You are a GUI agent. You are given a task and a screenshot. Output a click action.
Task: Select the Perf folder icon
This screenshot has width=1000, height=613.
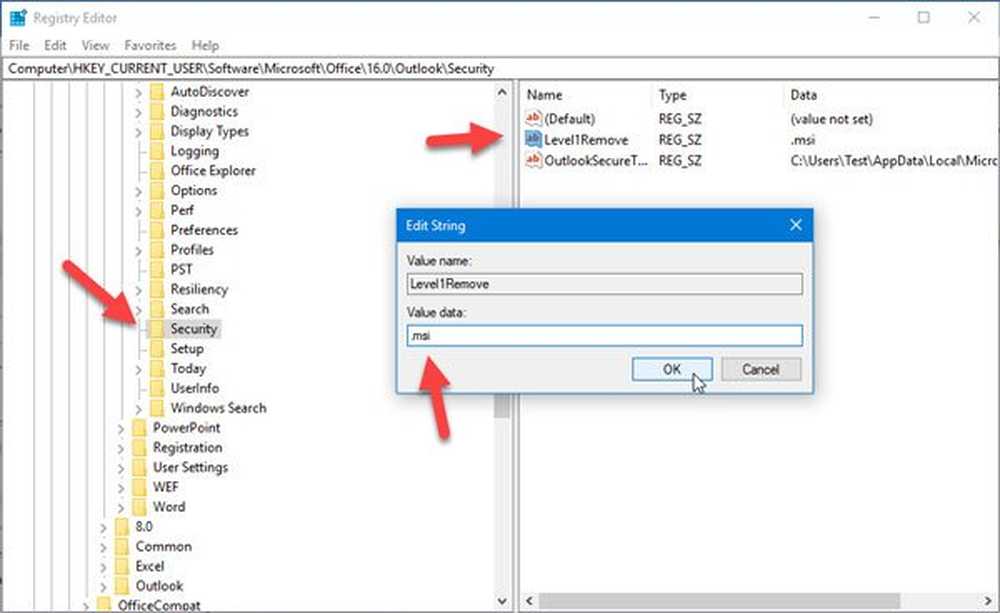coord(157,210)
